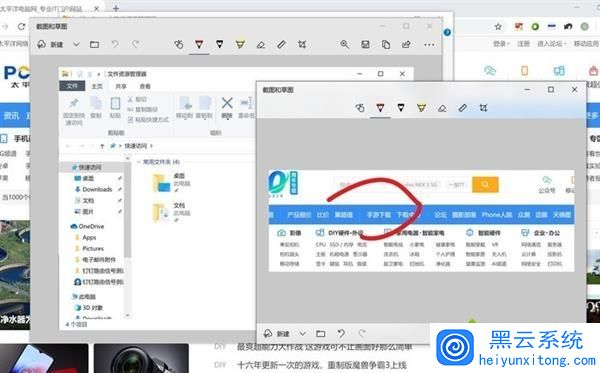
Task: Open the three-dot See more menu in Snip & Sketch
Action: (429, 45)
